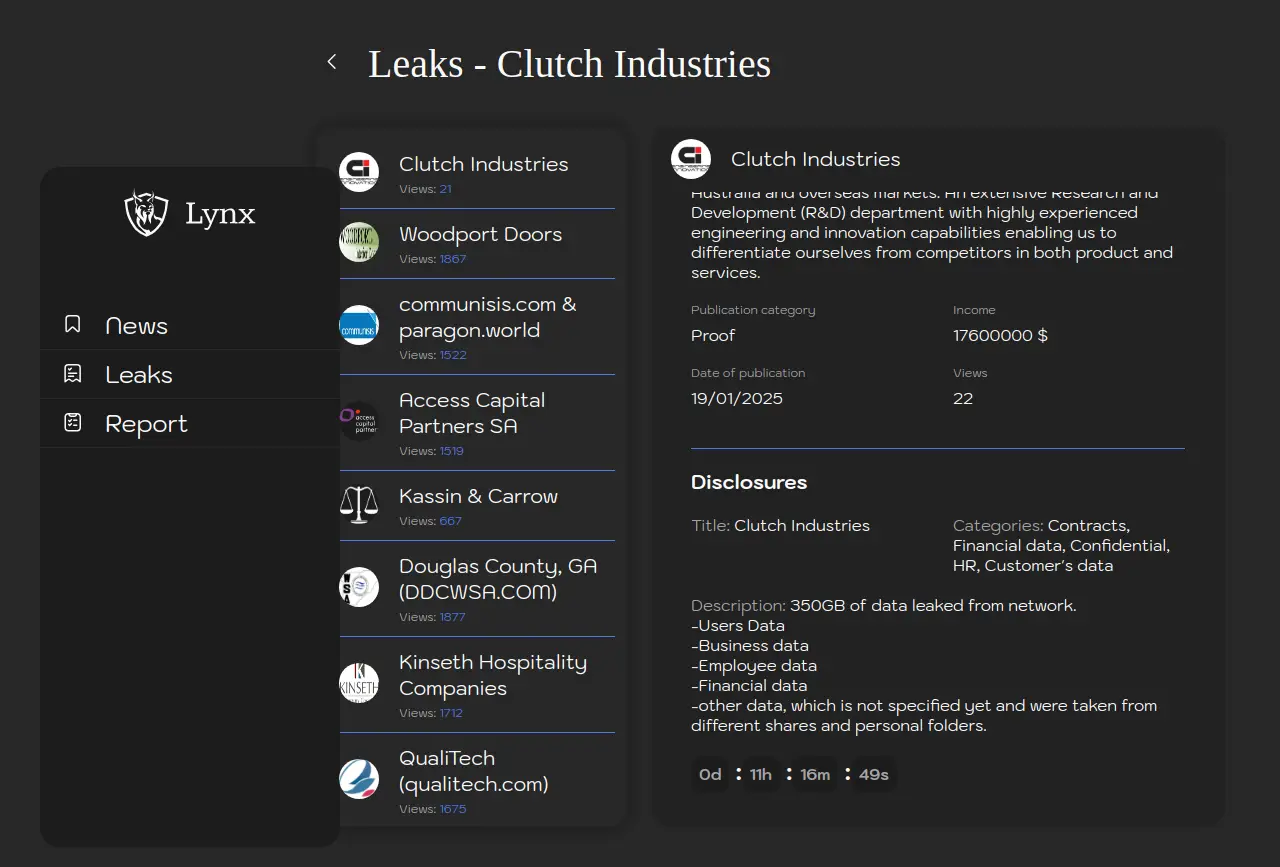Click the Report checklist icon
1280x867 pixels.
coord(73,423)
